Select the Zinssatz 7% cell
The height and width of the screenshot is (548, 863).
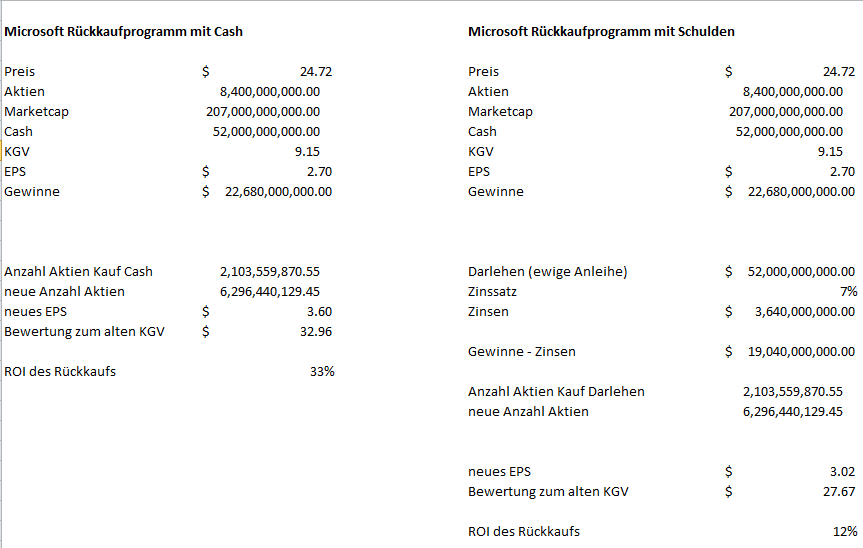pos(849,292)
